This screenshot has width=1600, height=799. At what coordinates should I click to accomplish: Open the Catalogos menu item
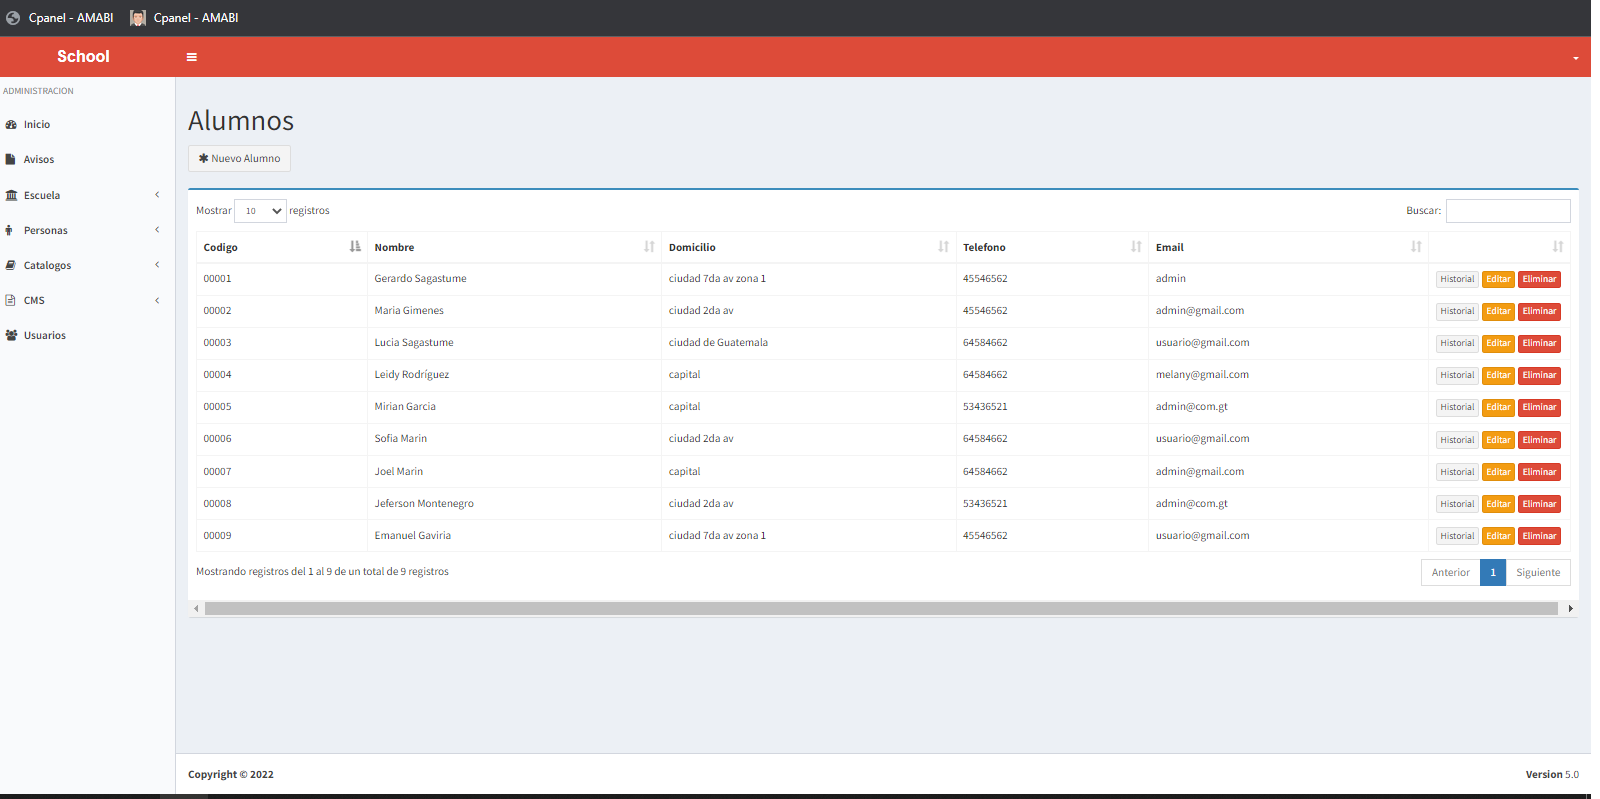coord(87,265)
